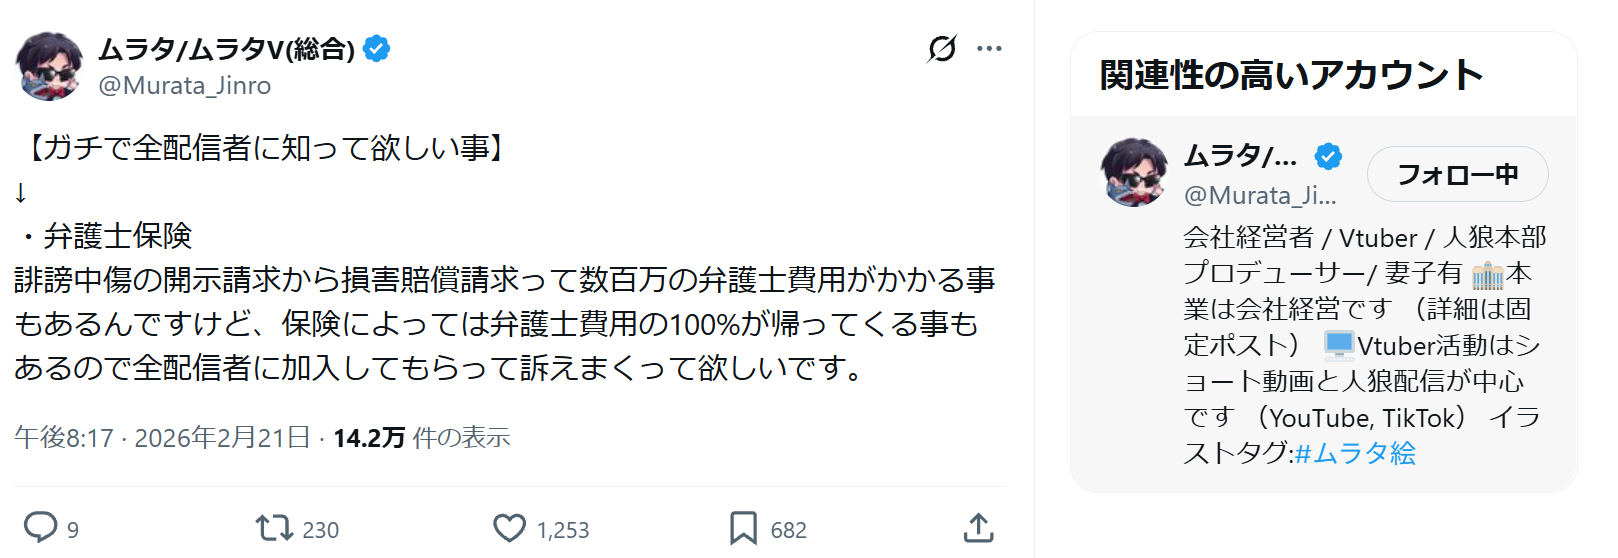Click the 午後8:17 2026年2月21日 timestamp
The height and width of the screenshot is (558, 1618).
163,437
